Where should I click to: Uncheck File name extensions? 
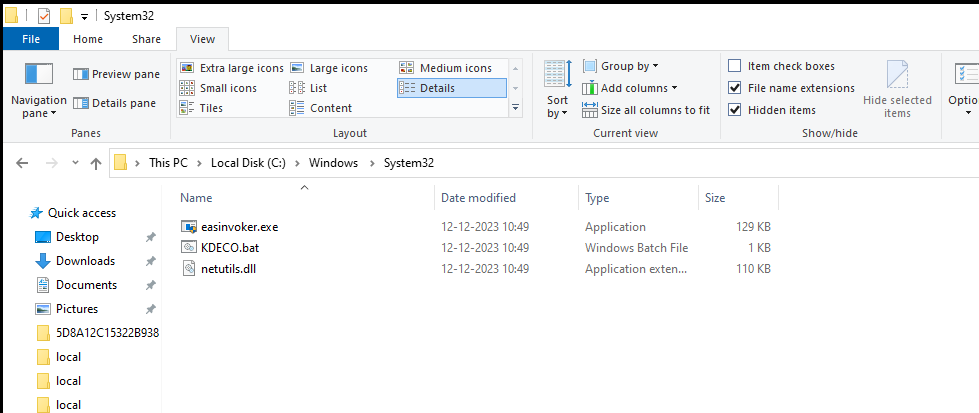(735, 88)
